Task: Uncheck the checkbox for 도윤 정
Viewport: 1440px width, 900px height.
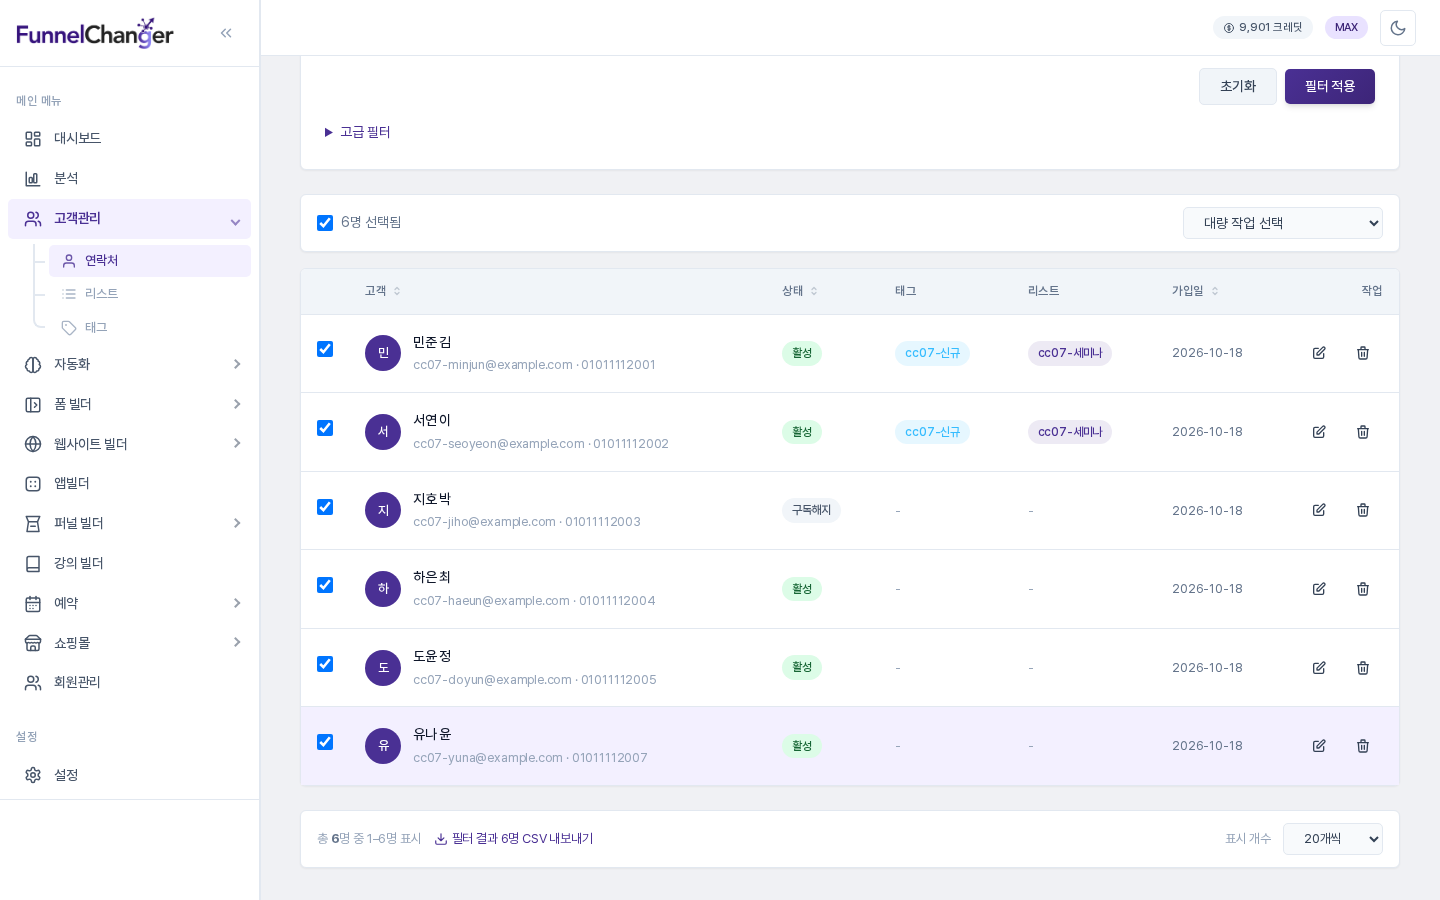Action: tap(325, 664)
